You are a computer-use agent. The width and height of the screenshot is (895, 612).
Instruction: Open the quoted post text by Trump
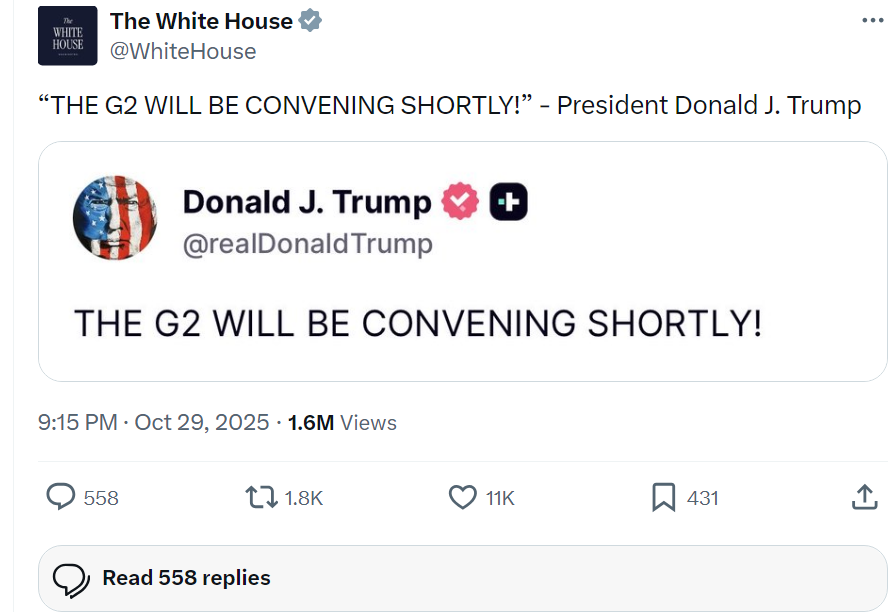pyautogui.click(x=418, y=323)
